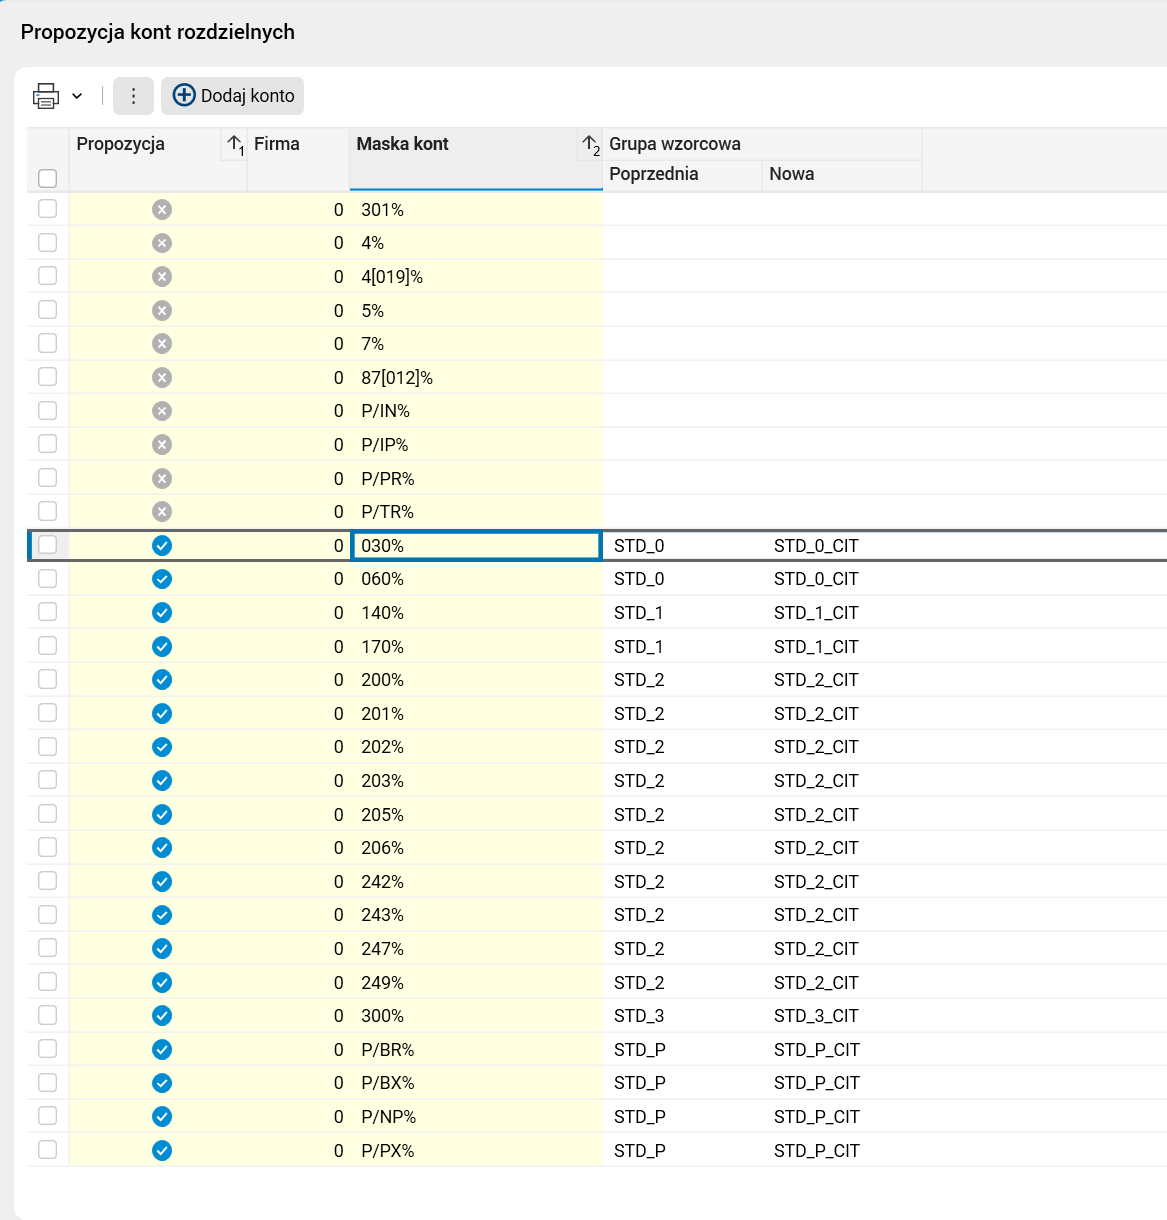Toggle the select-all header checkbox
The image size is (1167, 1220).
tap(47, 178)
